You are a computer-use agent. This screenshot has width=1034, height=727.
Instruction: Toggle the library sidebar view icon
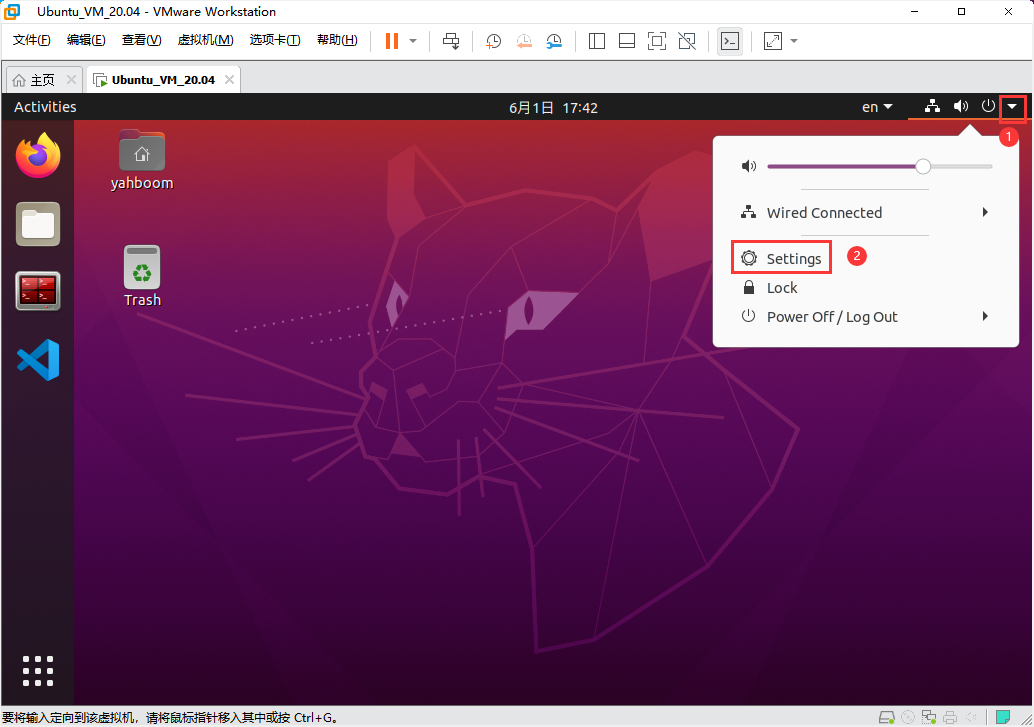(x=597, y=41)
